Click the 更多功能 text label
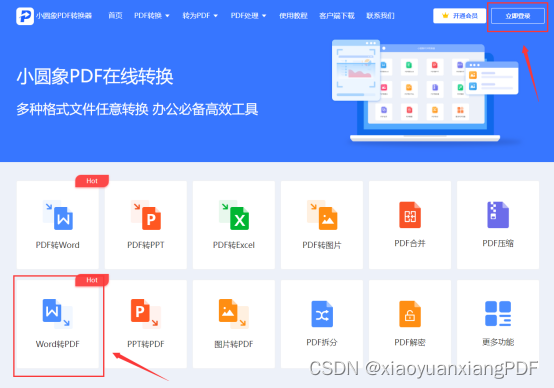Screen dimensions: 554x388 (x=498, y=342)
